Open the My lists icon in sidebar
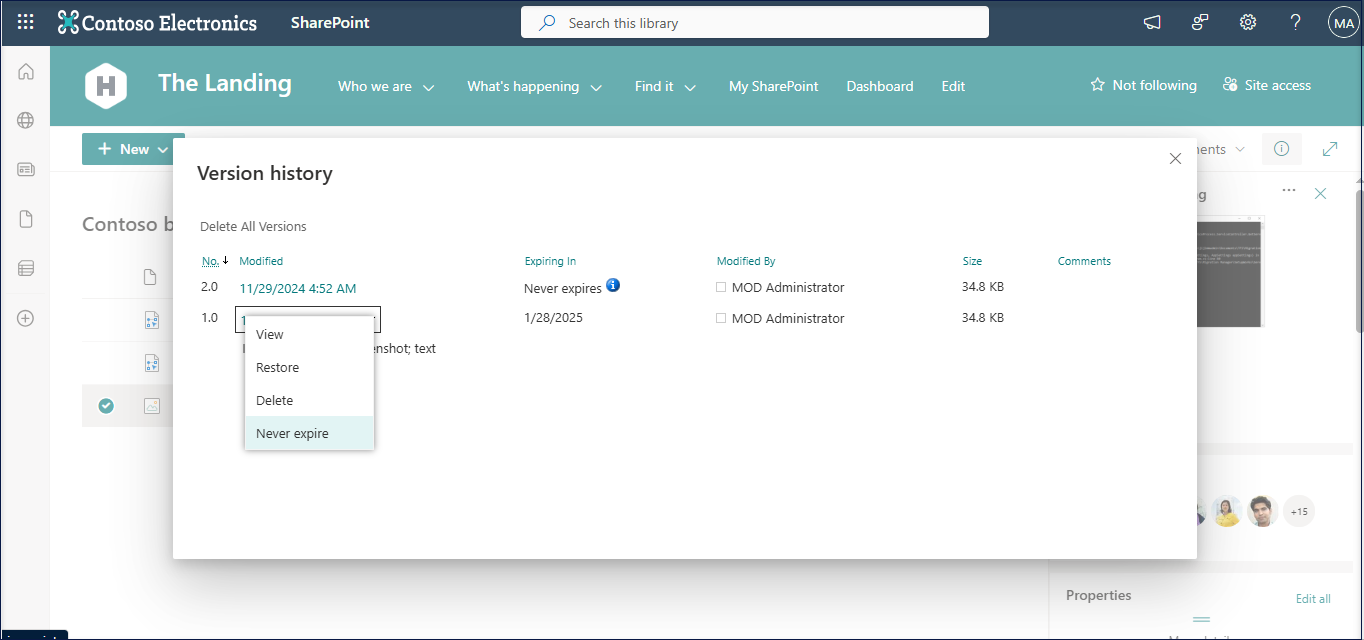This screenshot has width=1364, height=640. [25, 268]
